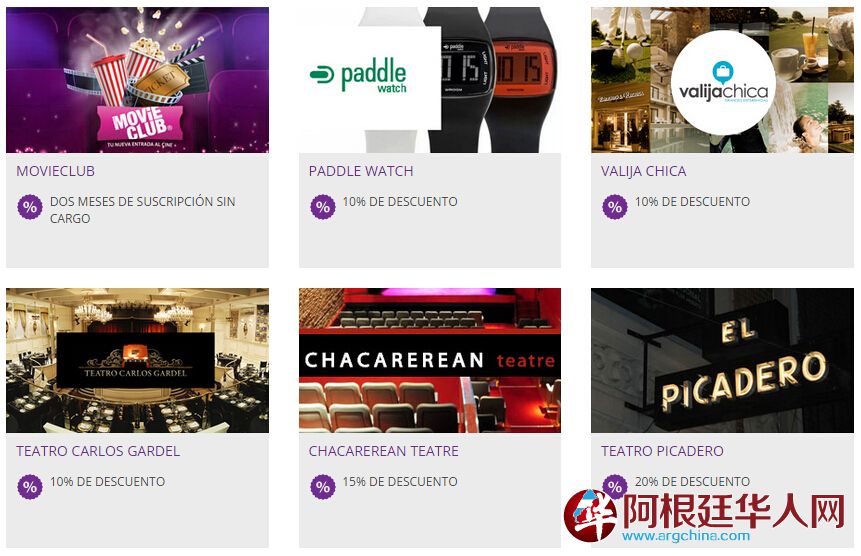
Task: Select the TEATRO PICADERO title link
Action: click(x=662, y=451)
